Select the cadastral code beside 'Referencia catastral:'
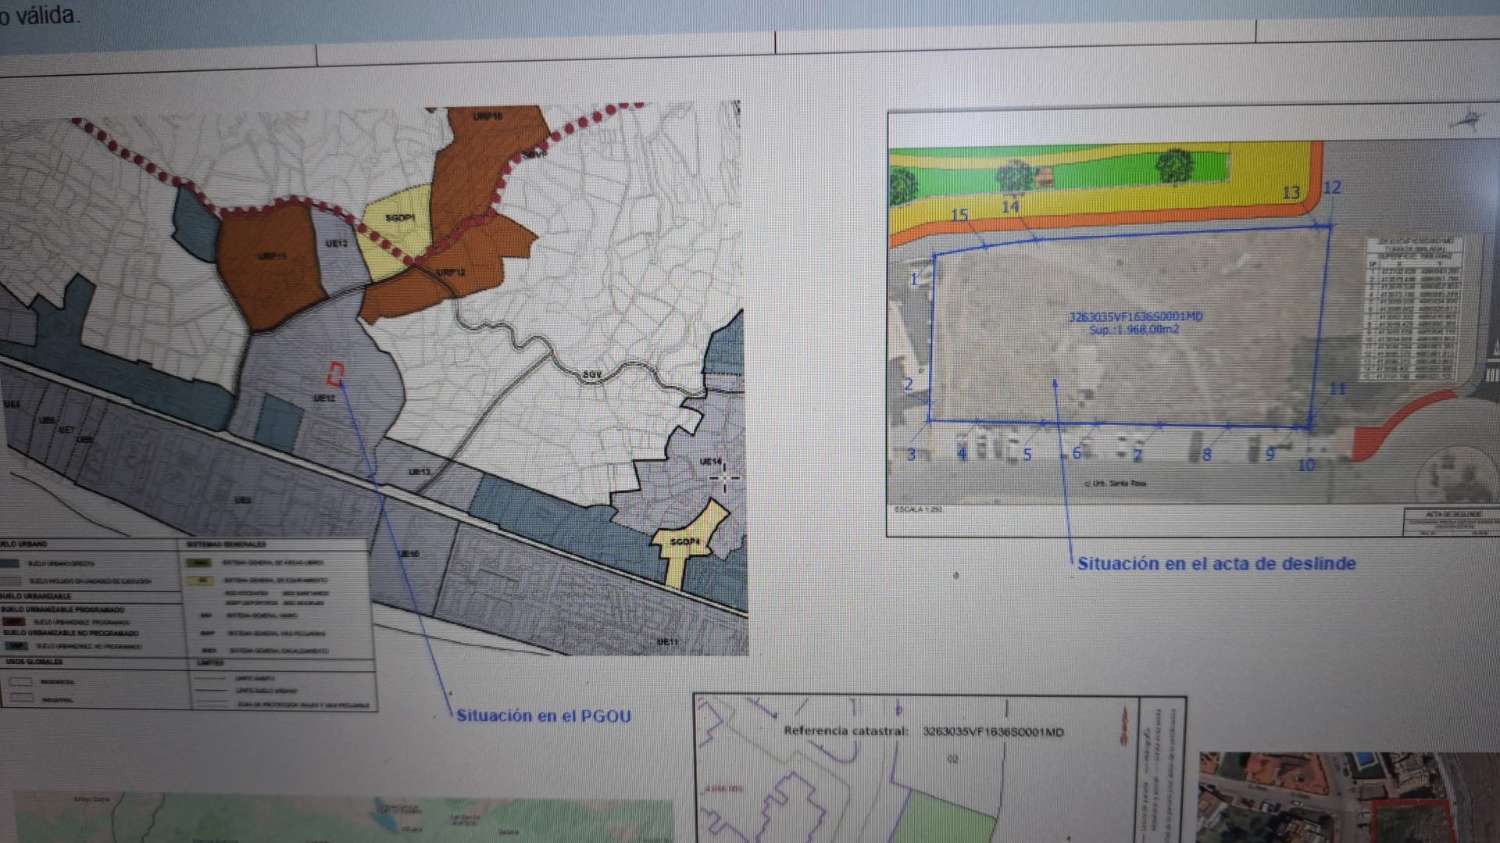Viewport: 1500px width, 843px height. (993, 732)
